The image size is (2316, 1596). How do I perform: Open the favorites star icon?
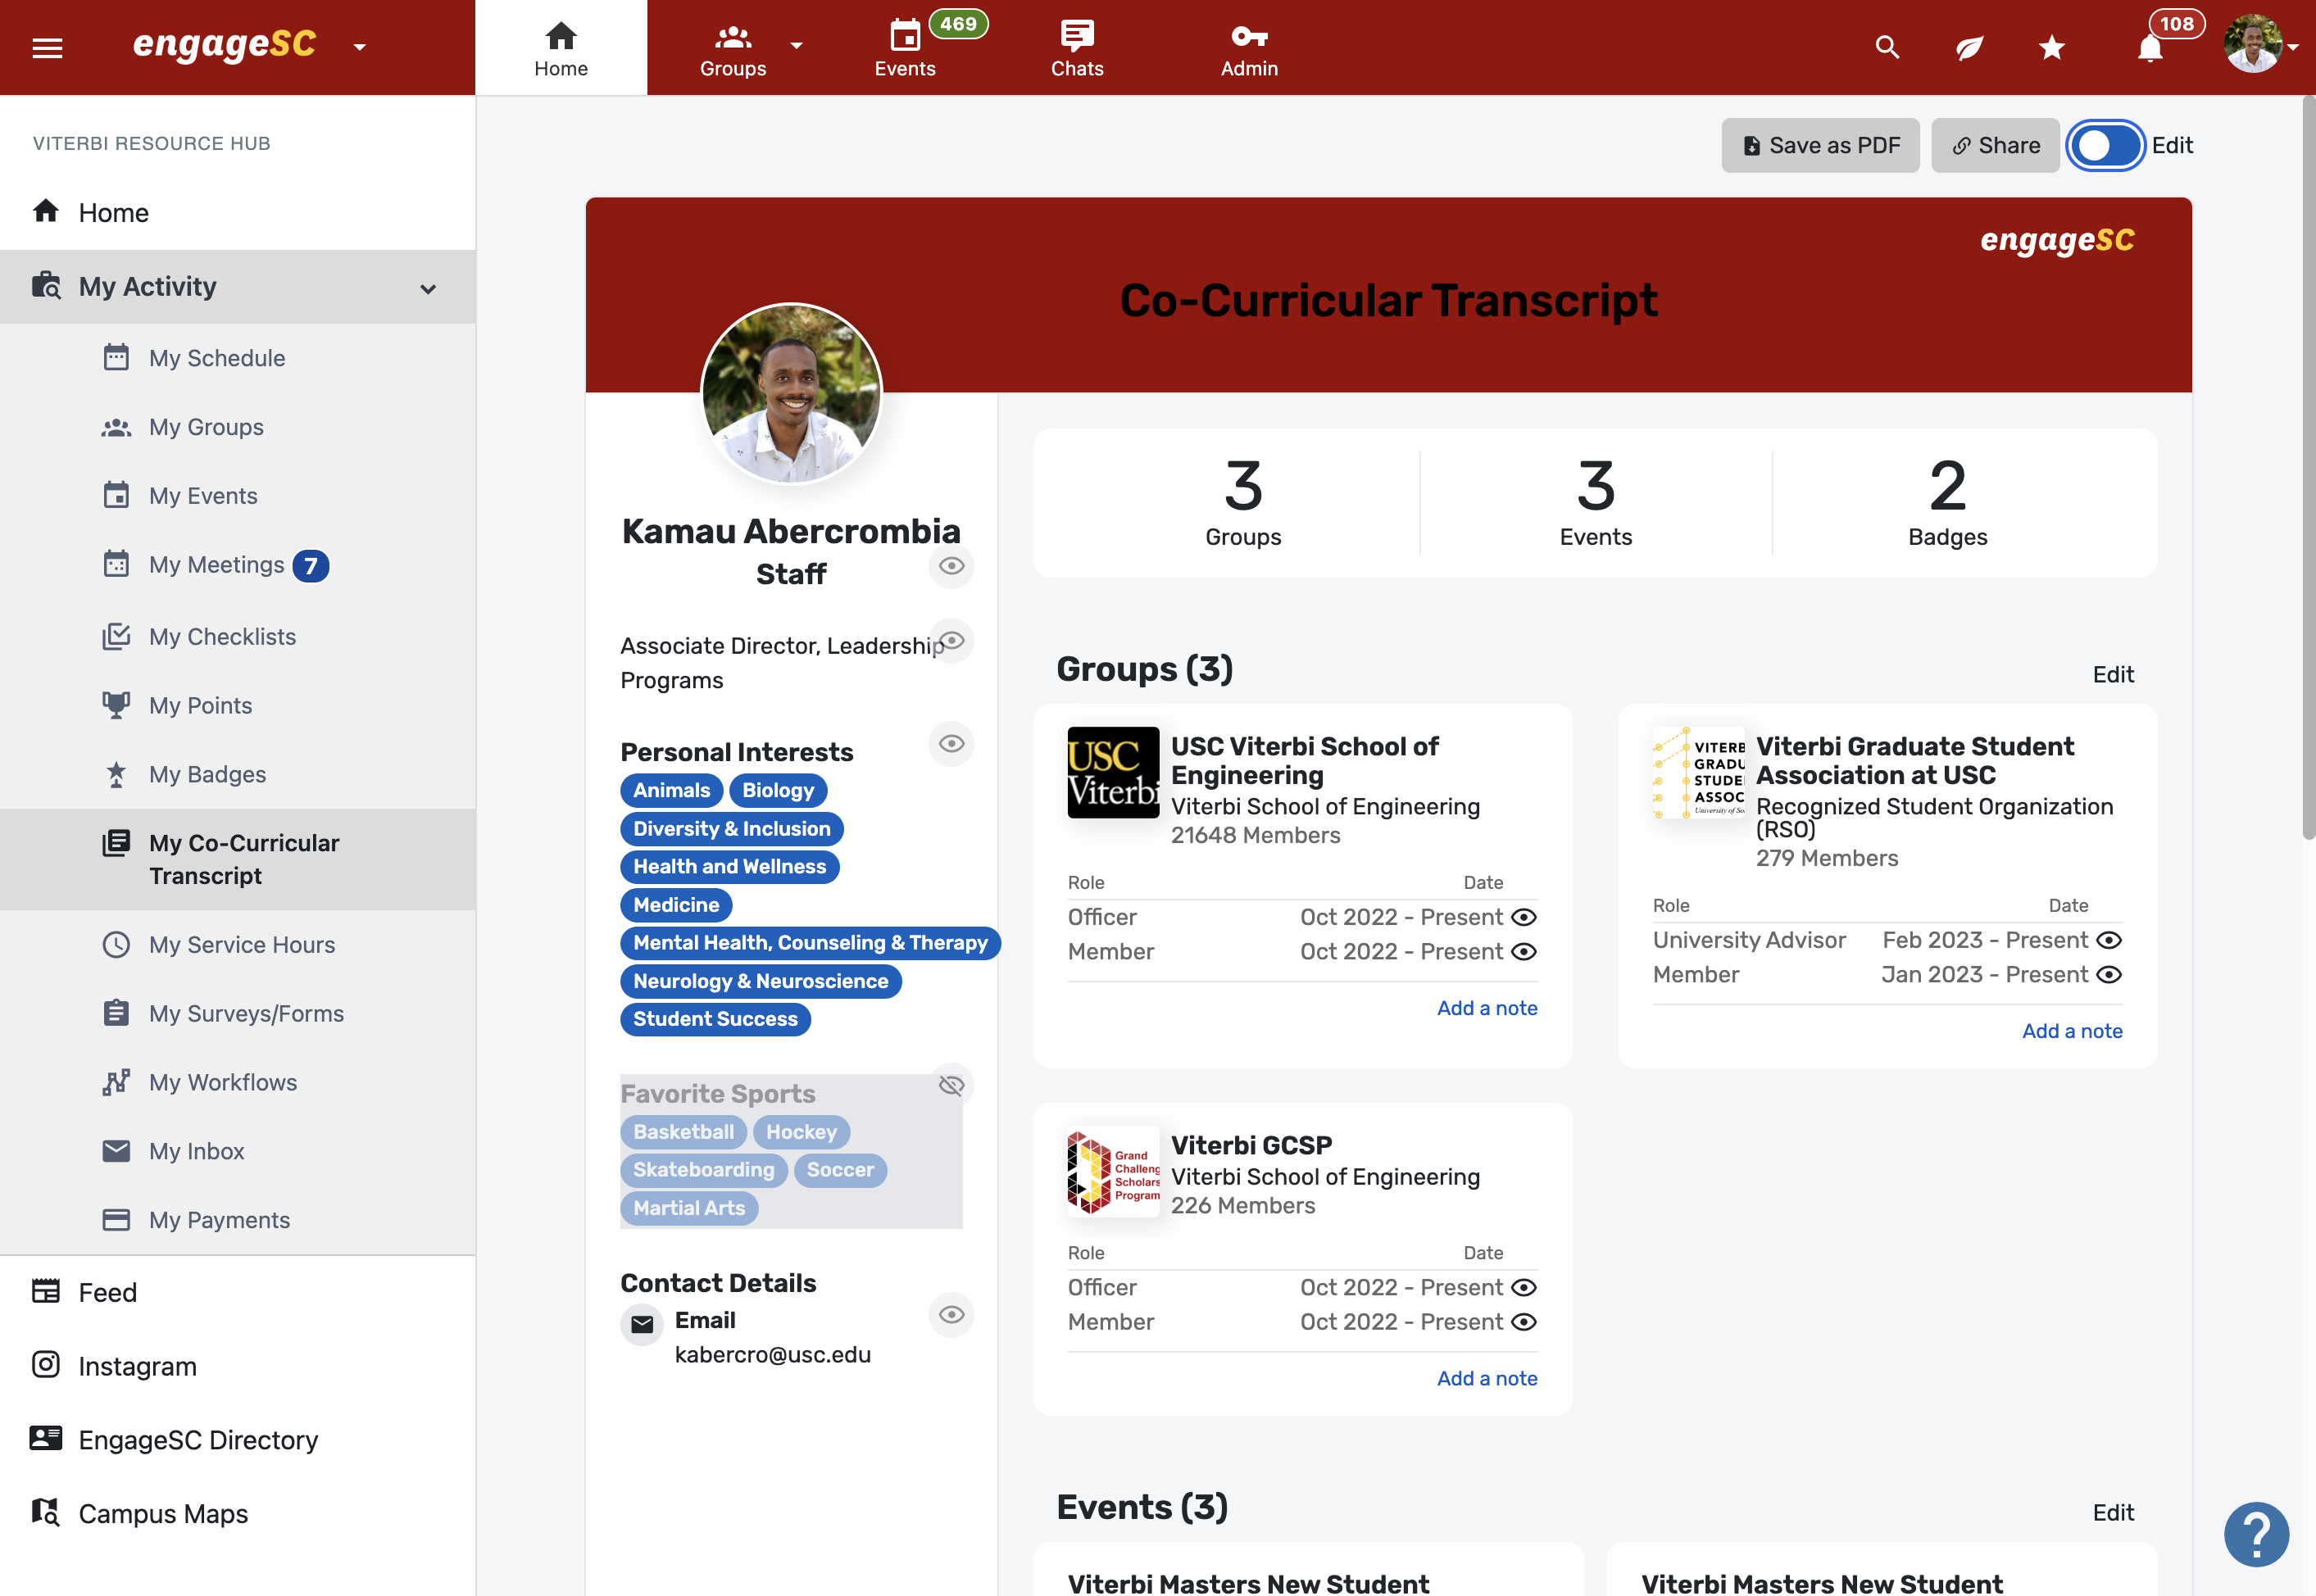coord(2052,47)
